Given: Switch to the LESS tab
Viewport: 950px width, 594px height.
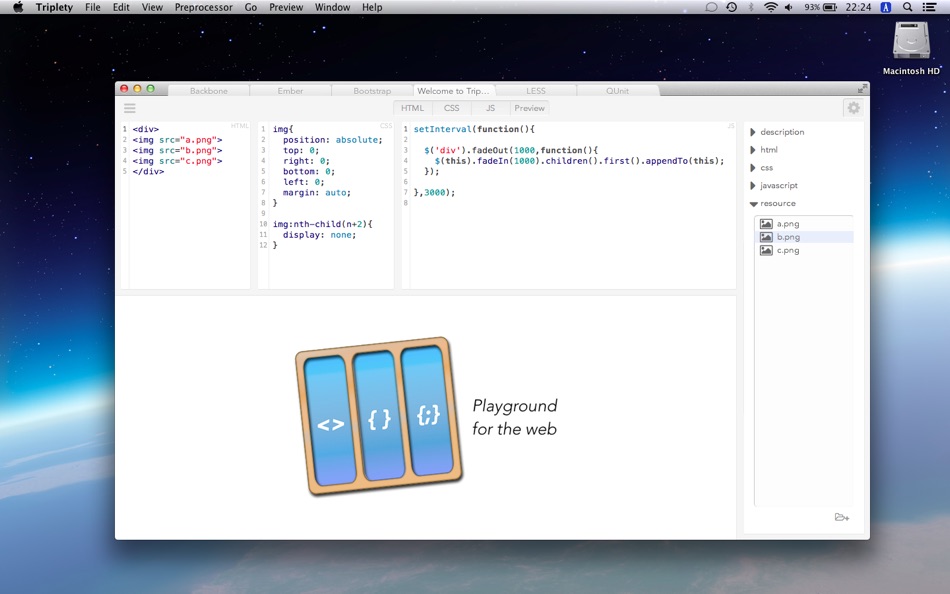Looking at the screenshot, I should click(x=536, y=91).
